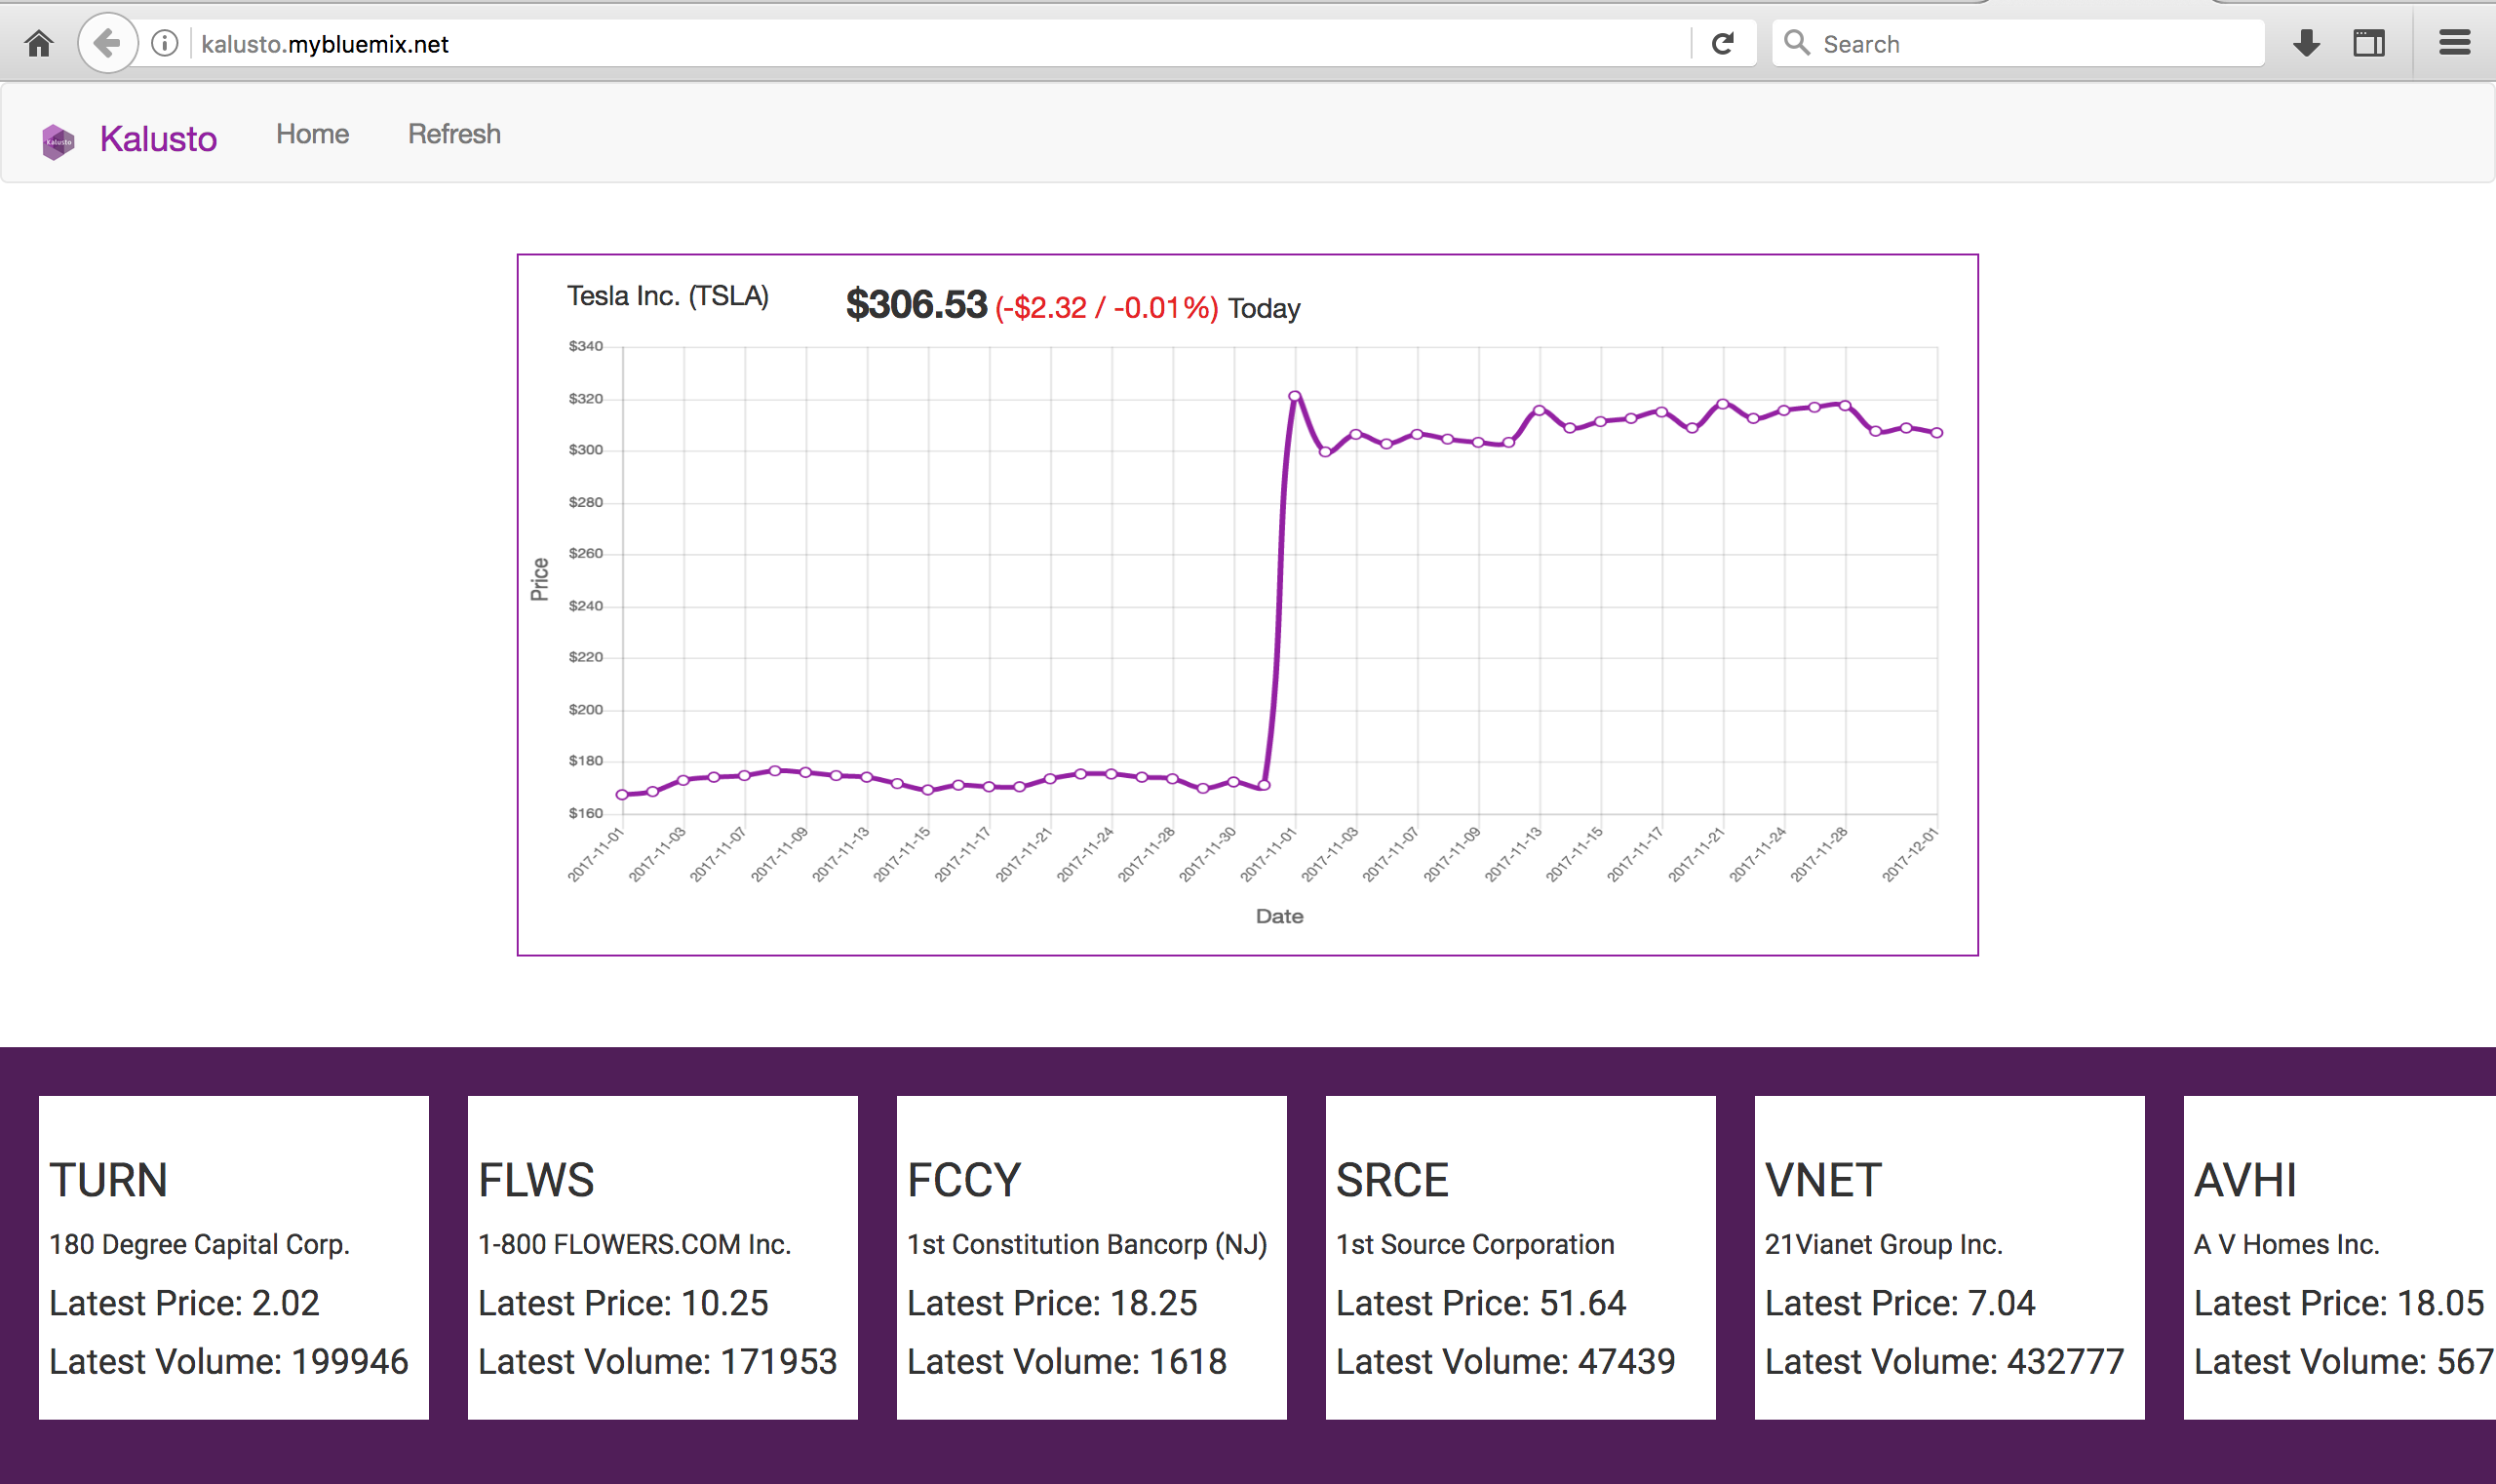Go back using the browser back arrow
Screen dimensions: 2496x1484
(107, 43)
